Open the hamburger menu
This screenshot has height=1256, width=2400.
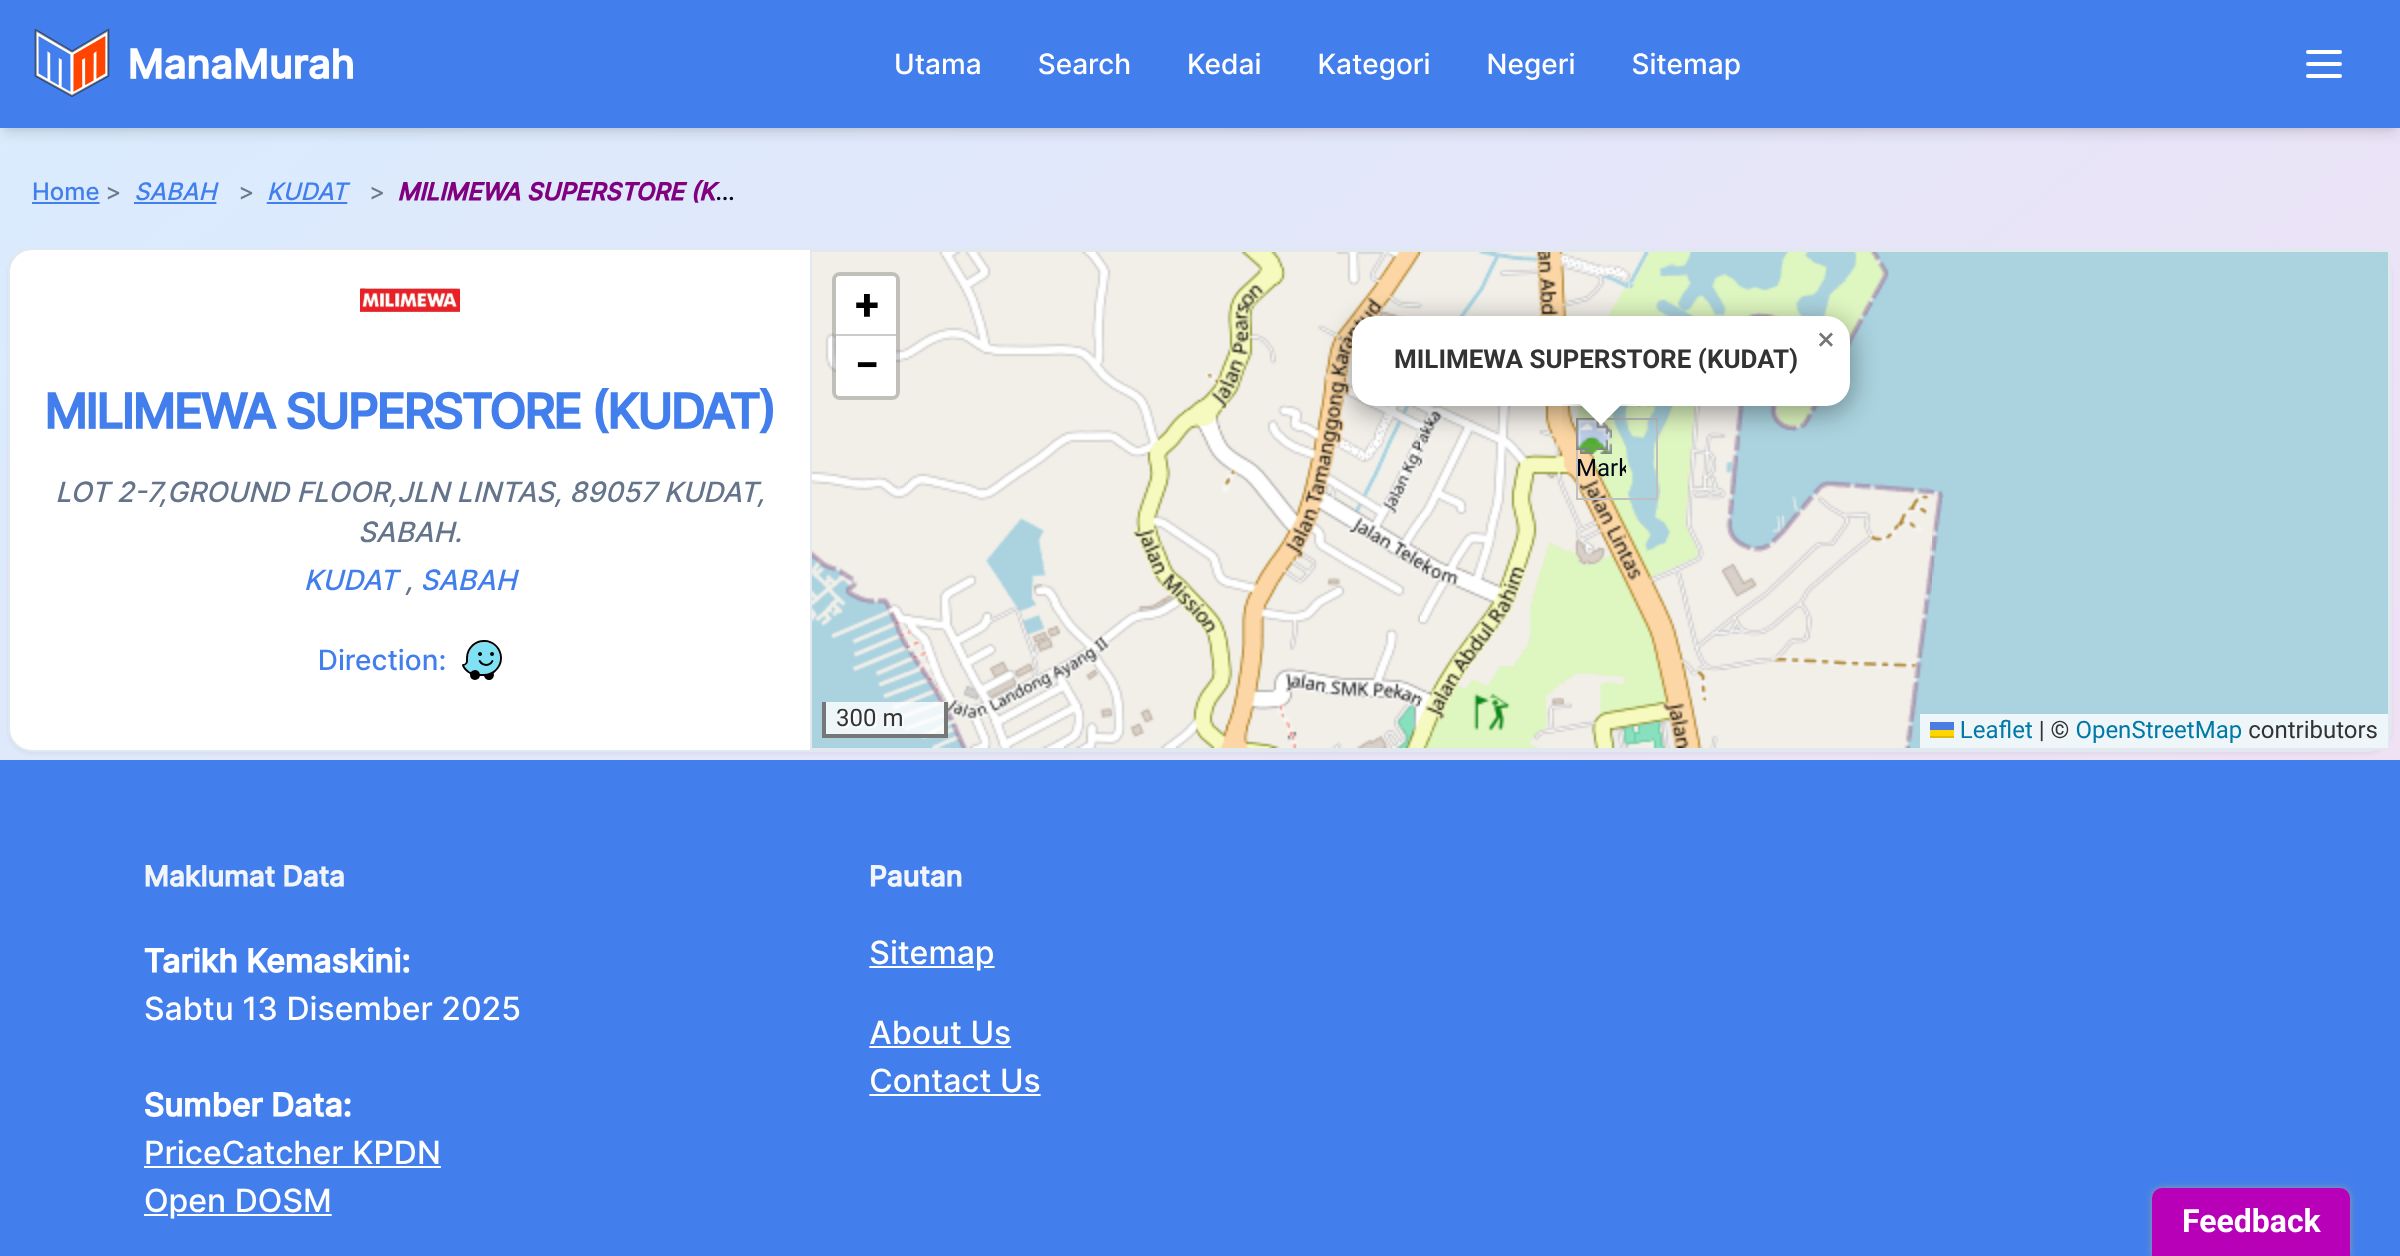[2323, 64]
